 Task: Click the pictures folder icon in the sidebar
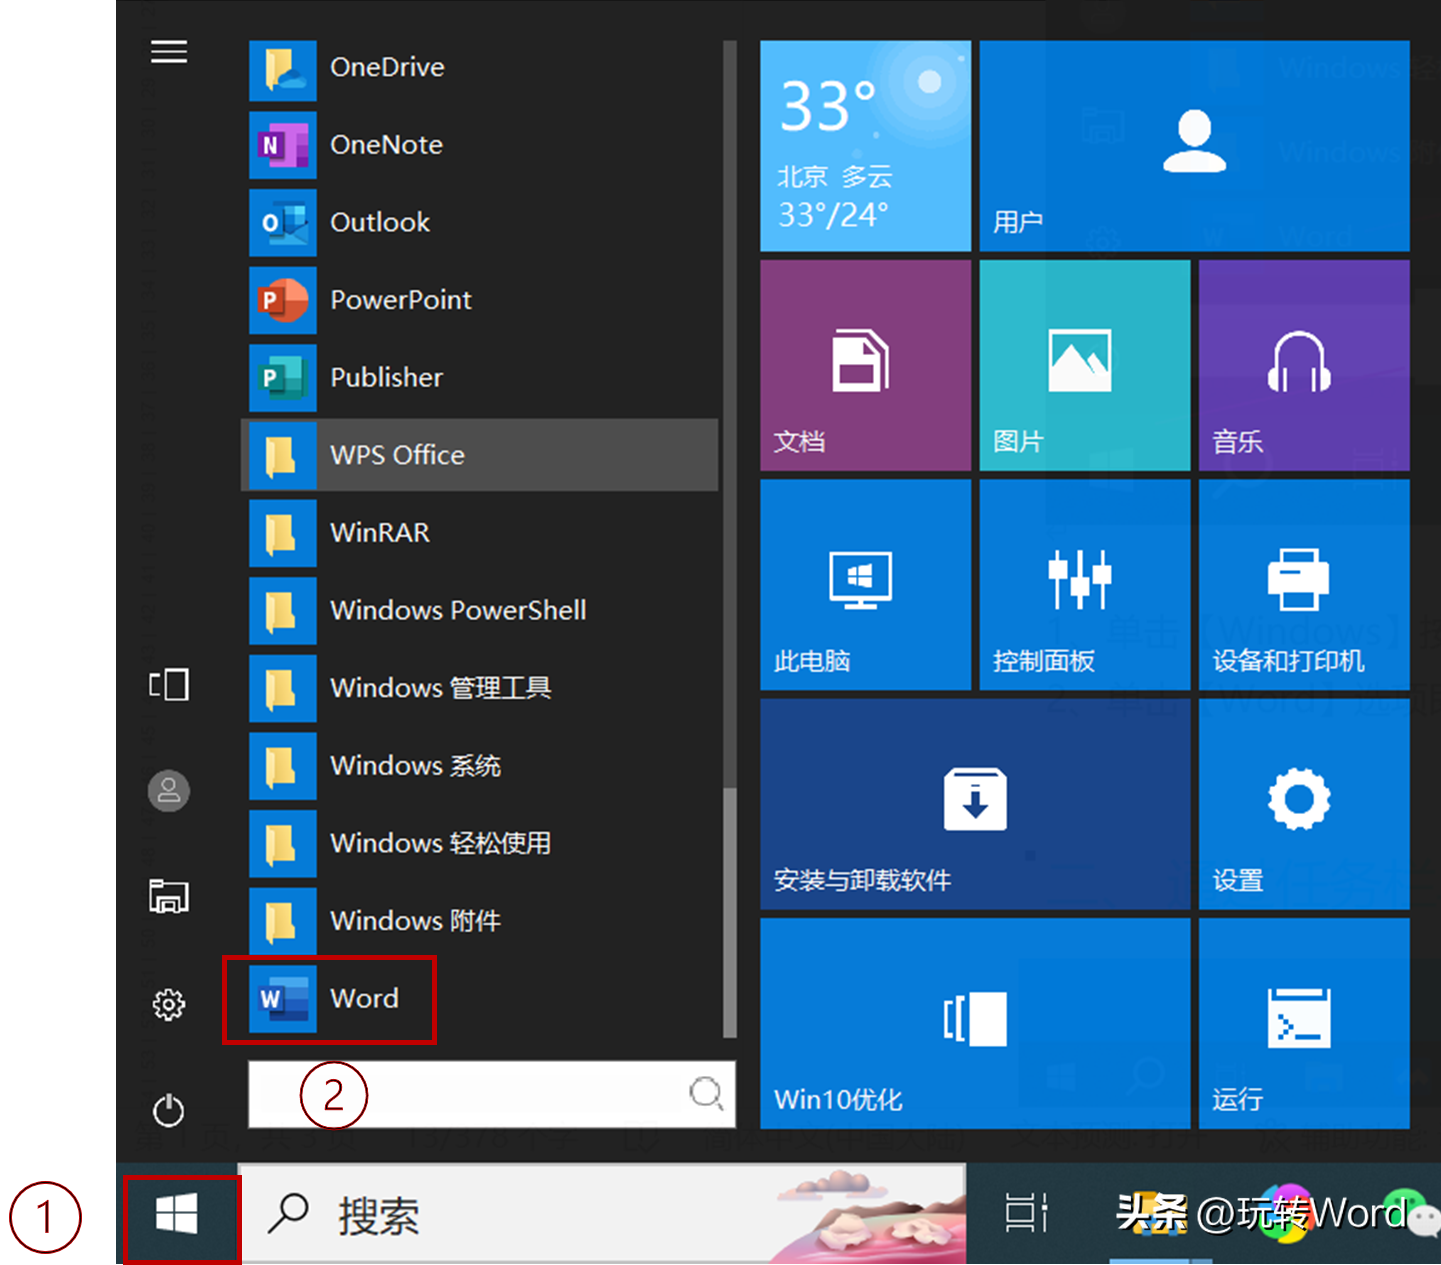(x=169, y=896)
